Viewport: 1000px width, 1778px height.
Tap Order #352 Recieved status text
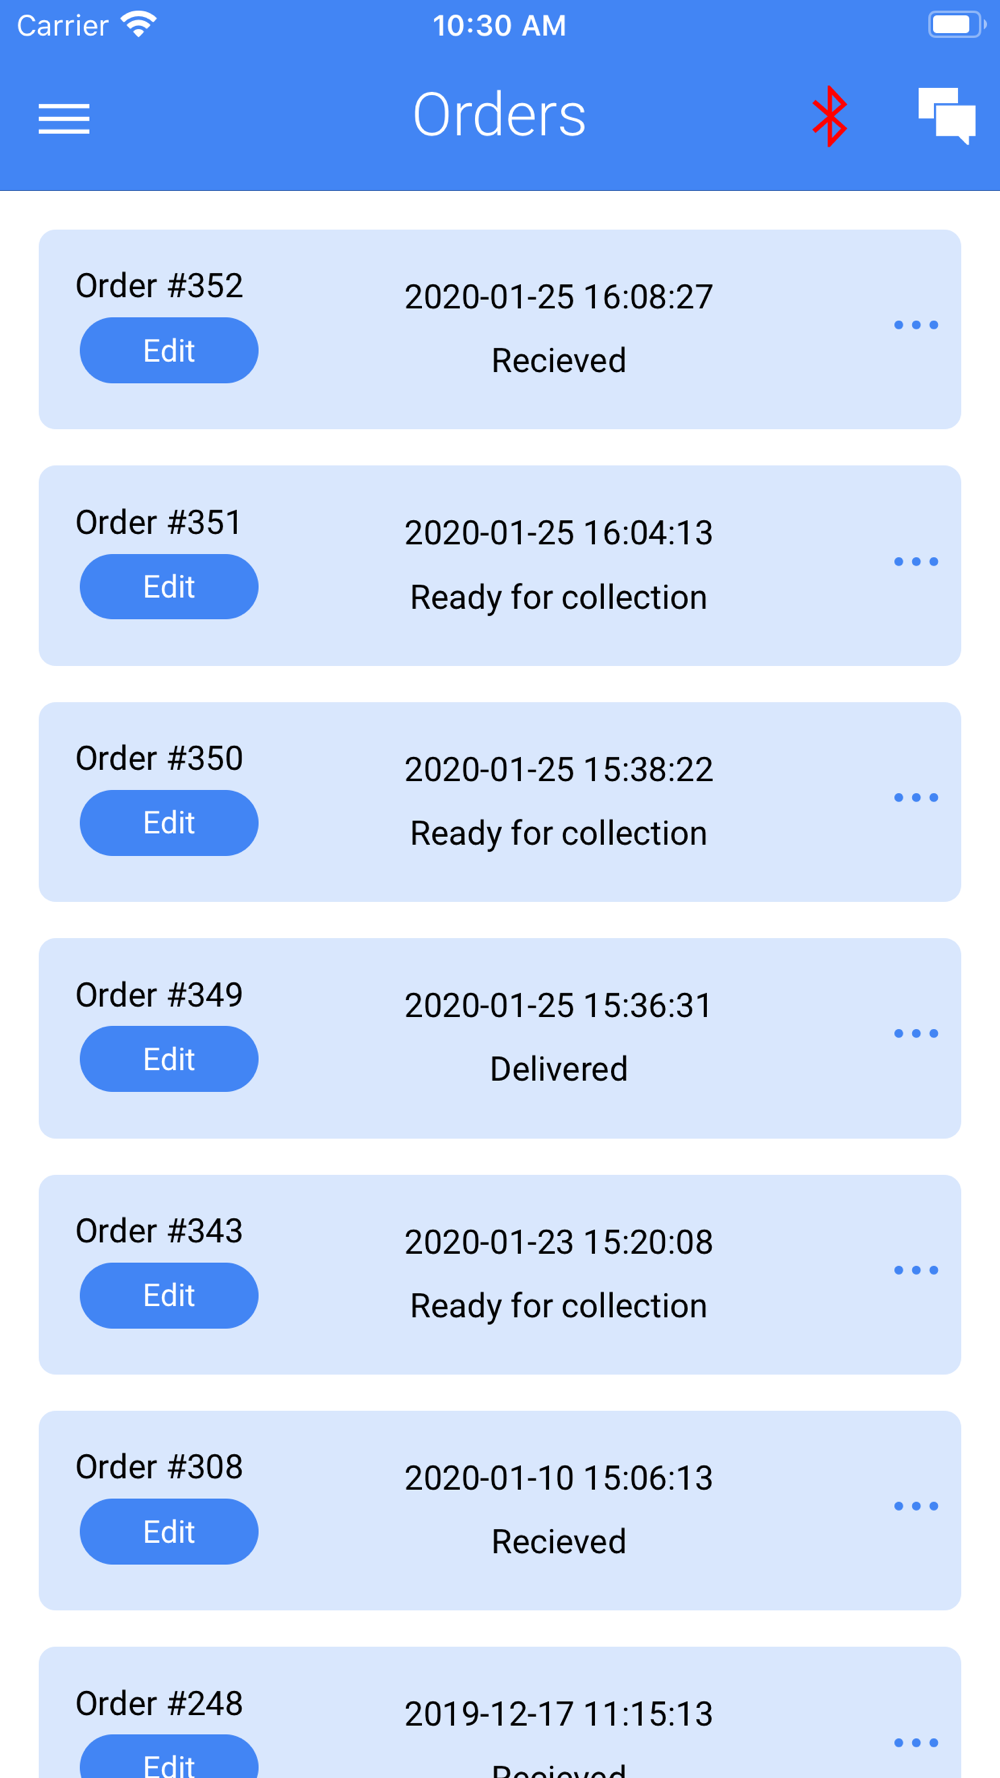point(559,360)
